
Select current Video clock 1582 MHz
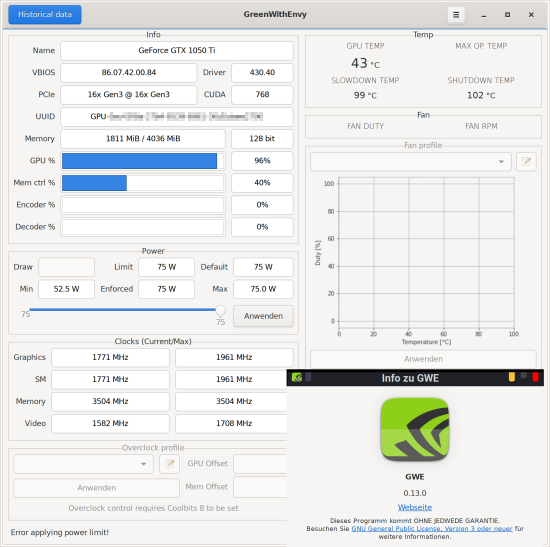click(110, 423)
